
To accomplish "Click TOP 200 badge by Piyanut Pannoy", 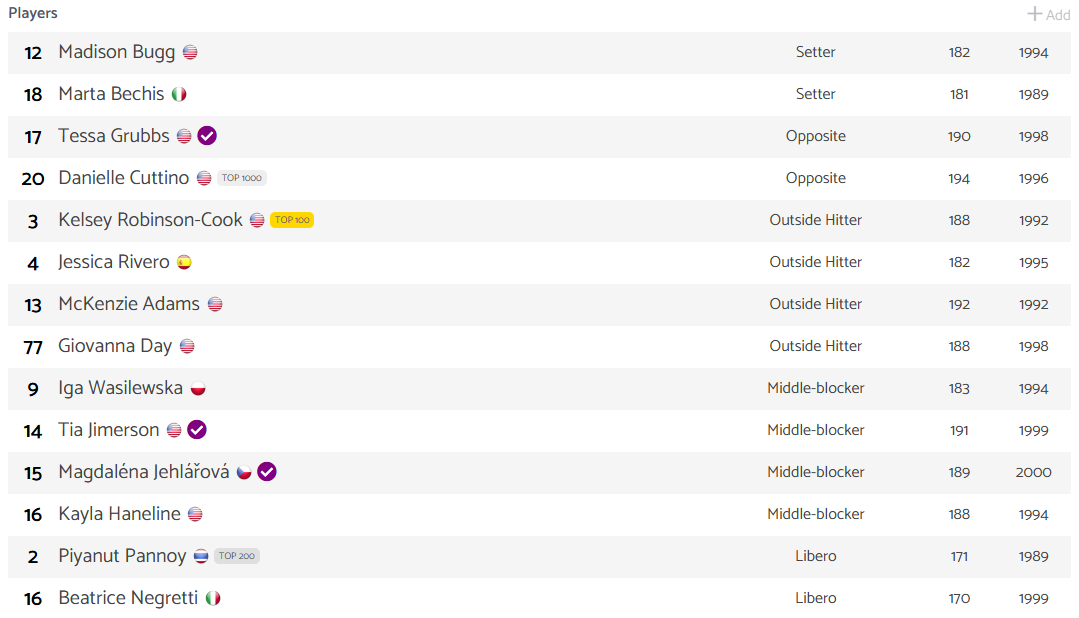I will point(237,555).
